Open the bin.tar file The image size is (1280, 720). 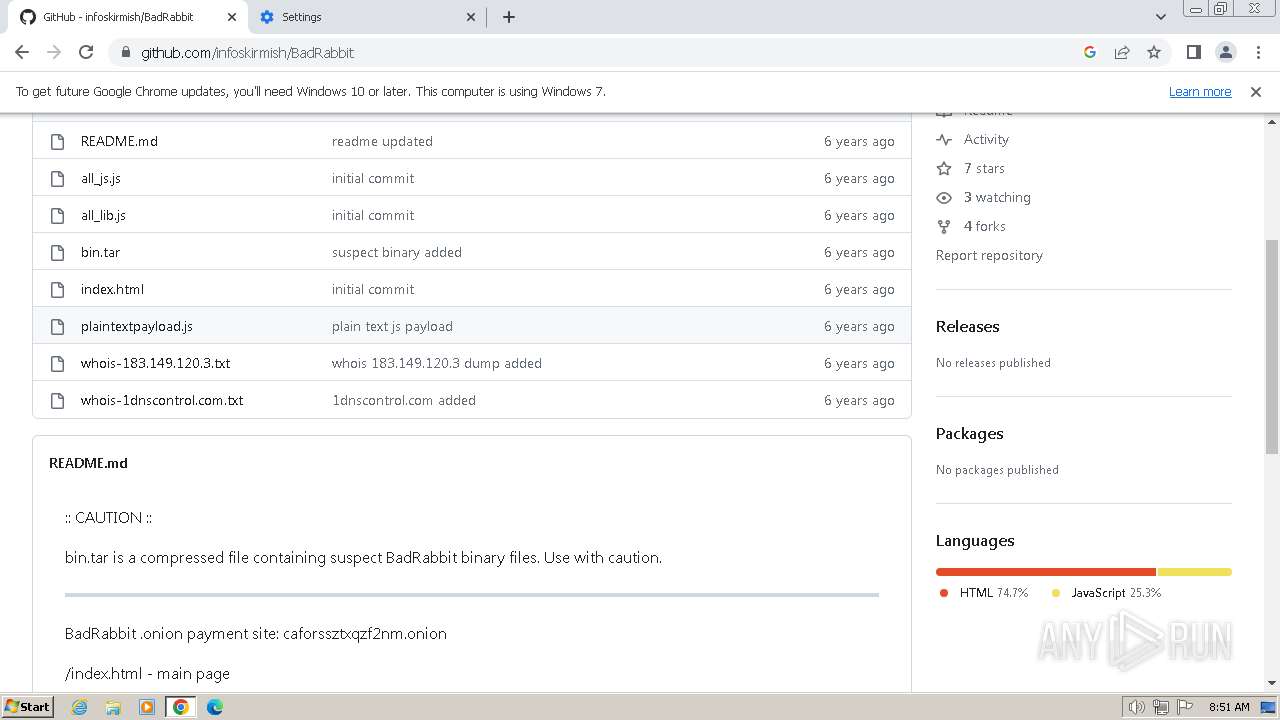point(100,252)
